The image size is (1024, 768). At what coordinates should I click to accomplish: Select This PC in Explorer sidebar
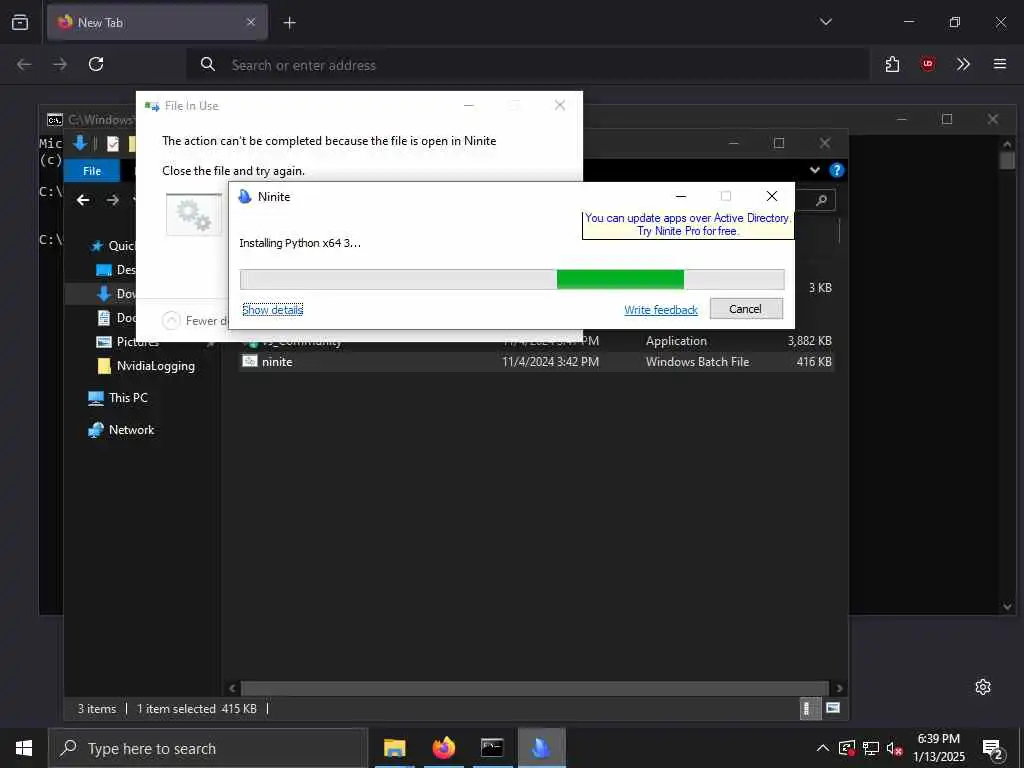pyautogui.click(x=118, y=398)
